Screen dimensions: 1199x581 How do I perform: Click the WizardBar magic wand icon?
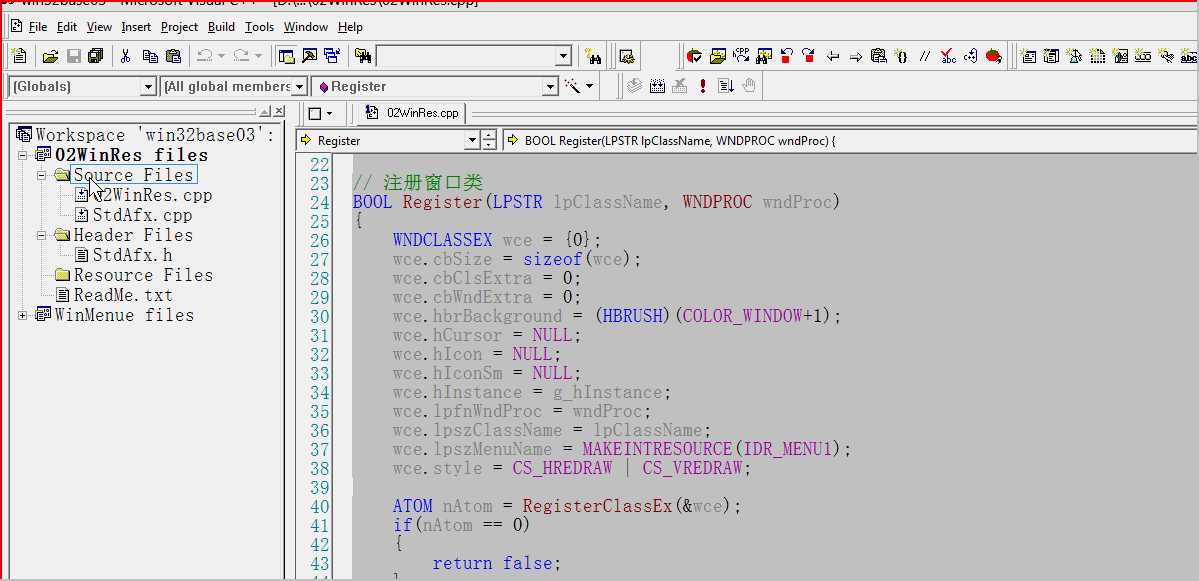click(x=573, y=86)
